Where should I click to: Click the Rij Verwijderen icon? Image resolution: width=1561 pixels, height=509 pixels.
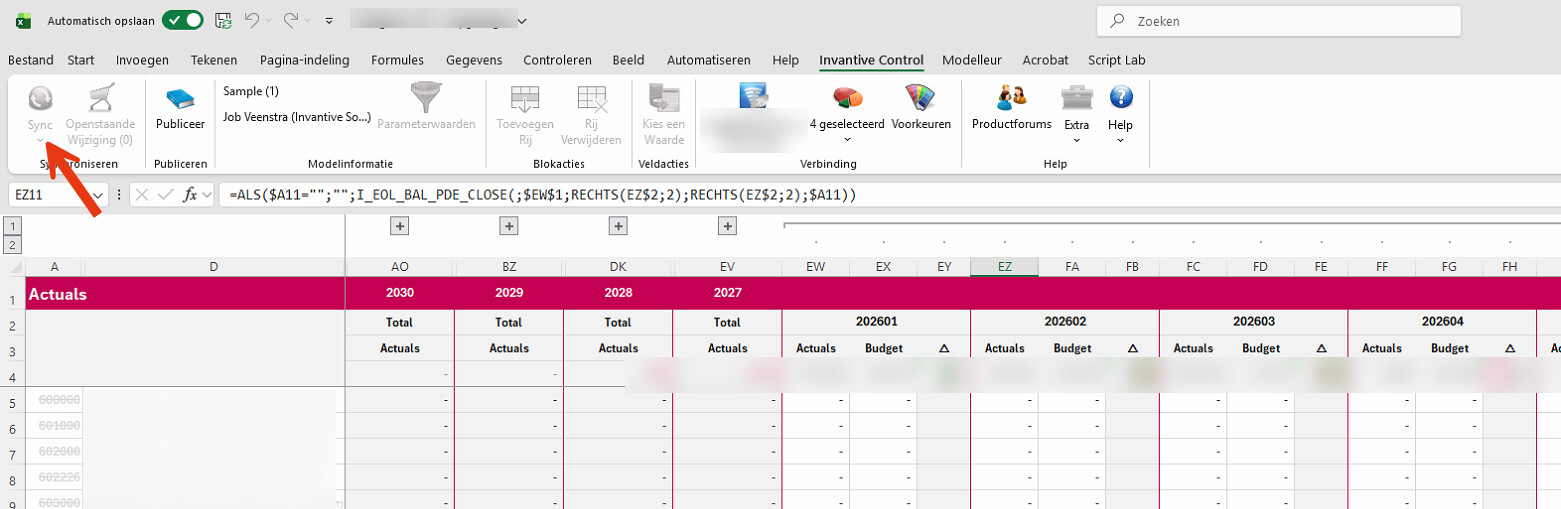click(591, 99)
